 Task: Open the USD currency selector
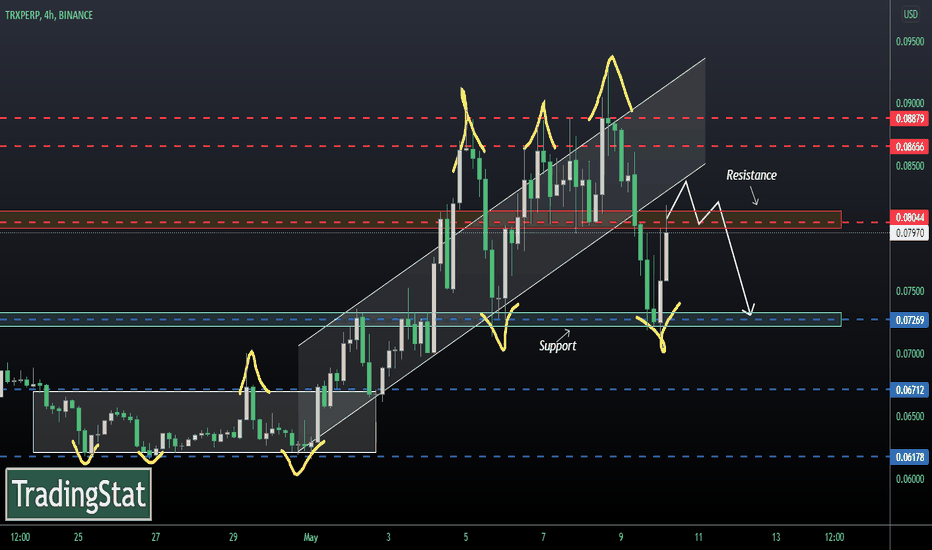click(911, 14)
